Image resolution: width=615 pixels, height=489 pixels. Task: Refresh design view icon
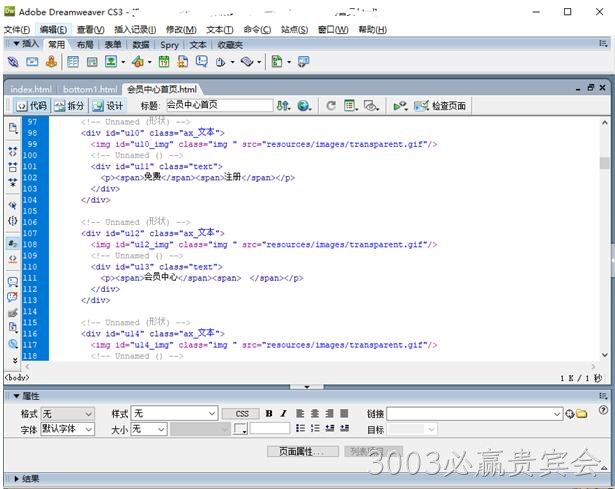tap(331, 105)
